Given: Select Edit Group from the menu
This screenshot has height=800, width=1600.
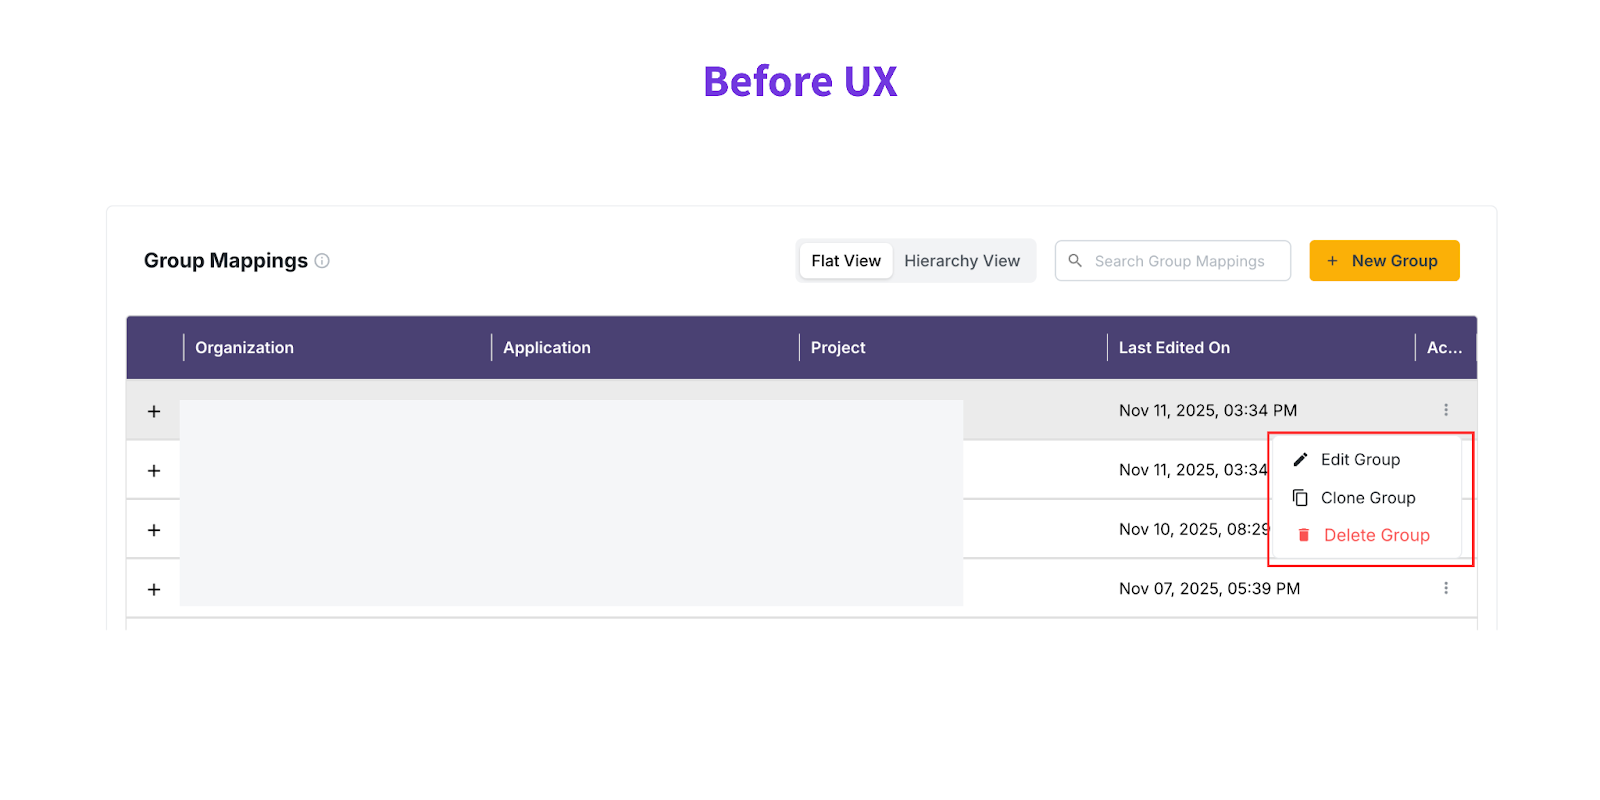Looking at the screenshot, I should 1360,460.
